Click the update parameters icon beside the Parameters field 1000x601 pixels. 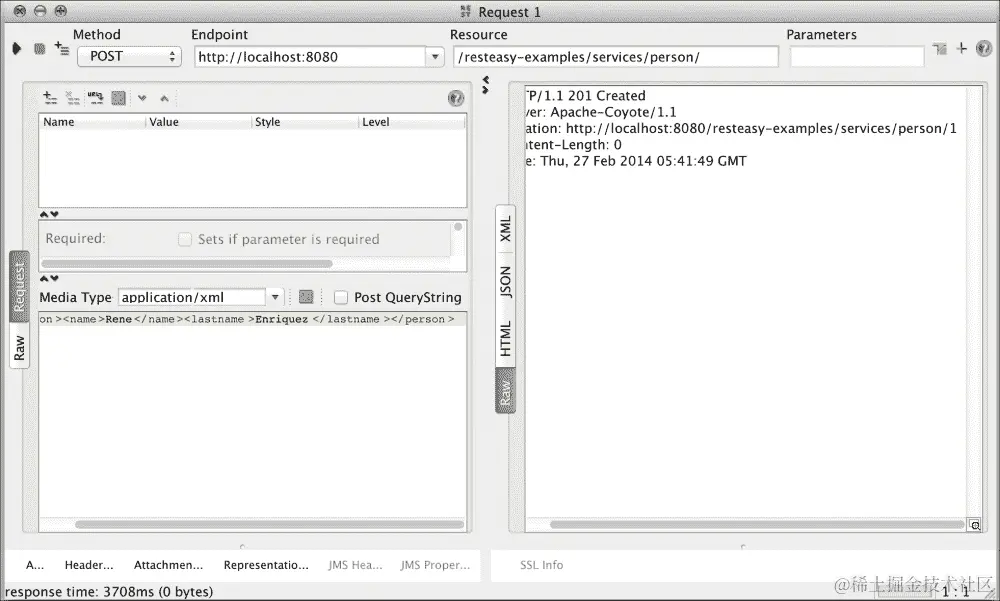pyautogui.click(x=939, y=48)
